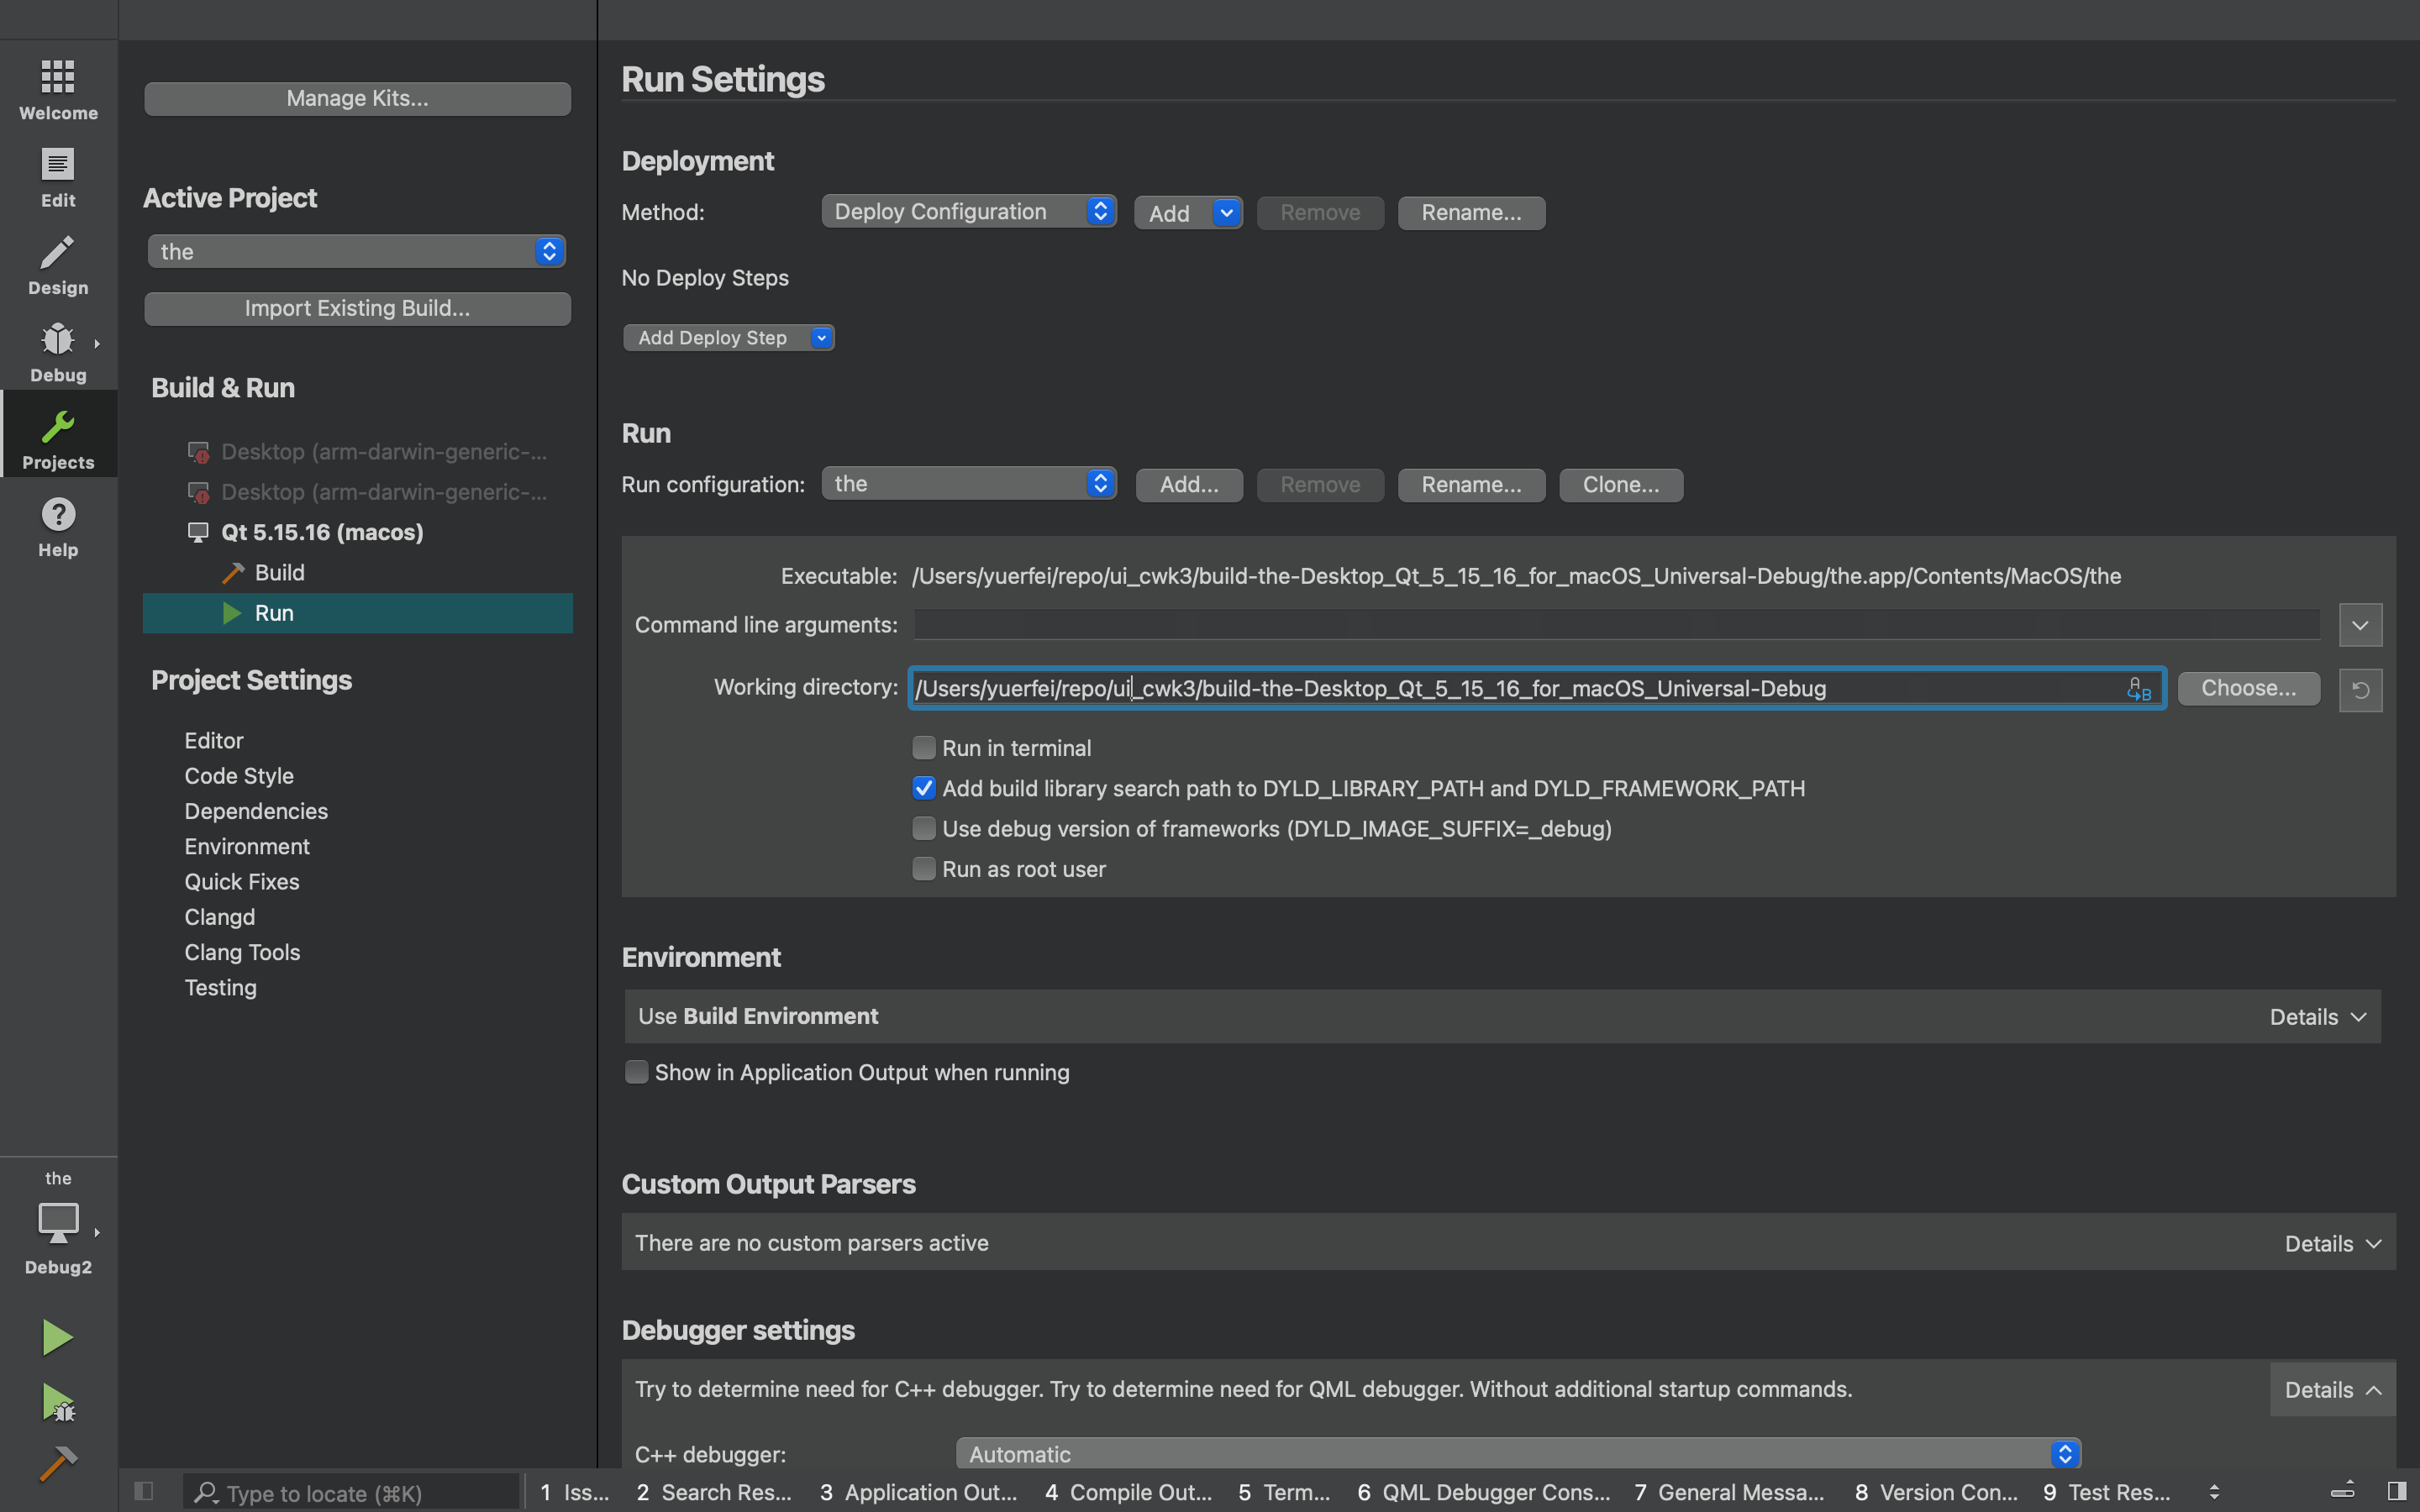Viewport: 2420px width, 1512px height.
Task: Click the Clone run configuration button
Action: pyautogui.click(x=1620, y=485)
